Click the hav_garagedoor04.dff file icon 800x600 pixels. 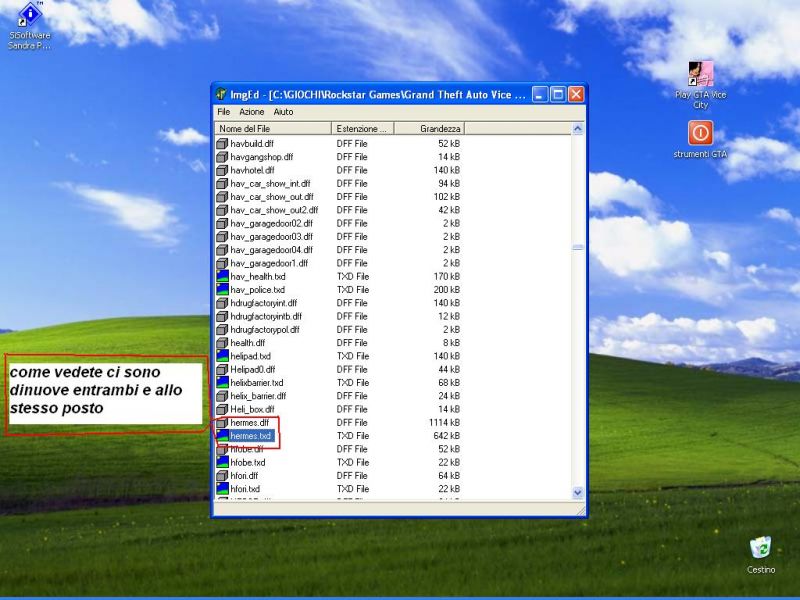tap(222, 250)
